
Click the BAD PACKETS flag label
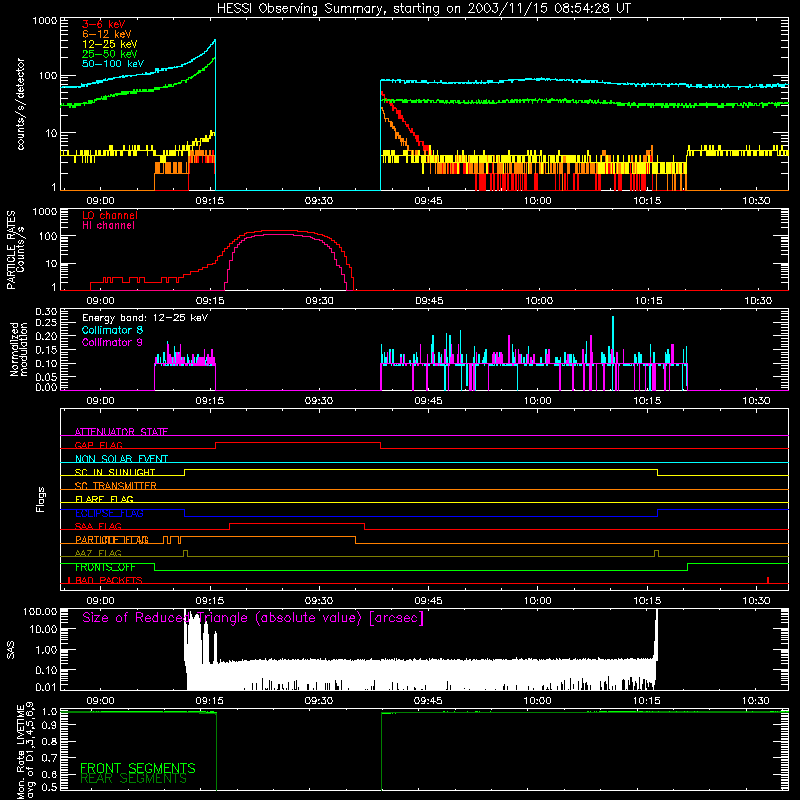[x=109, y=580]
